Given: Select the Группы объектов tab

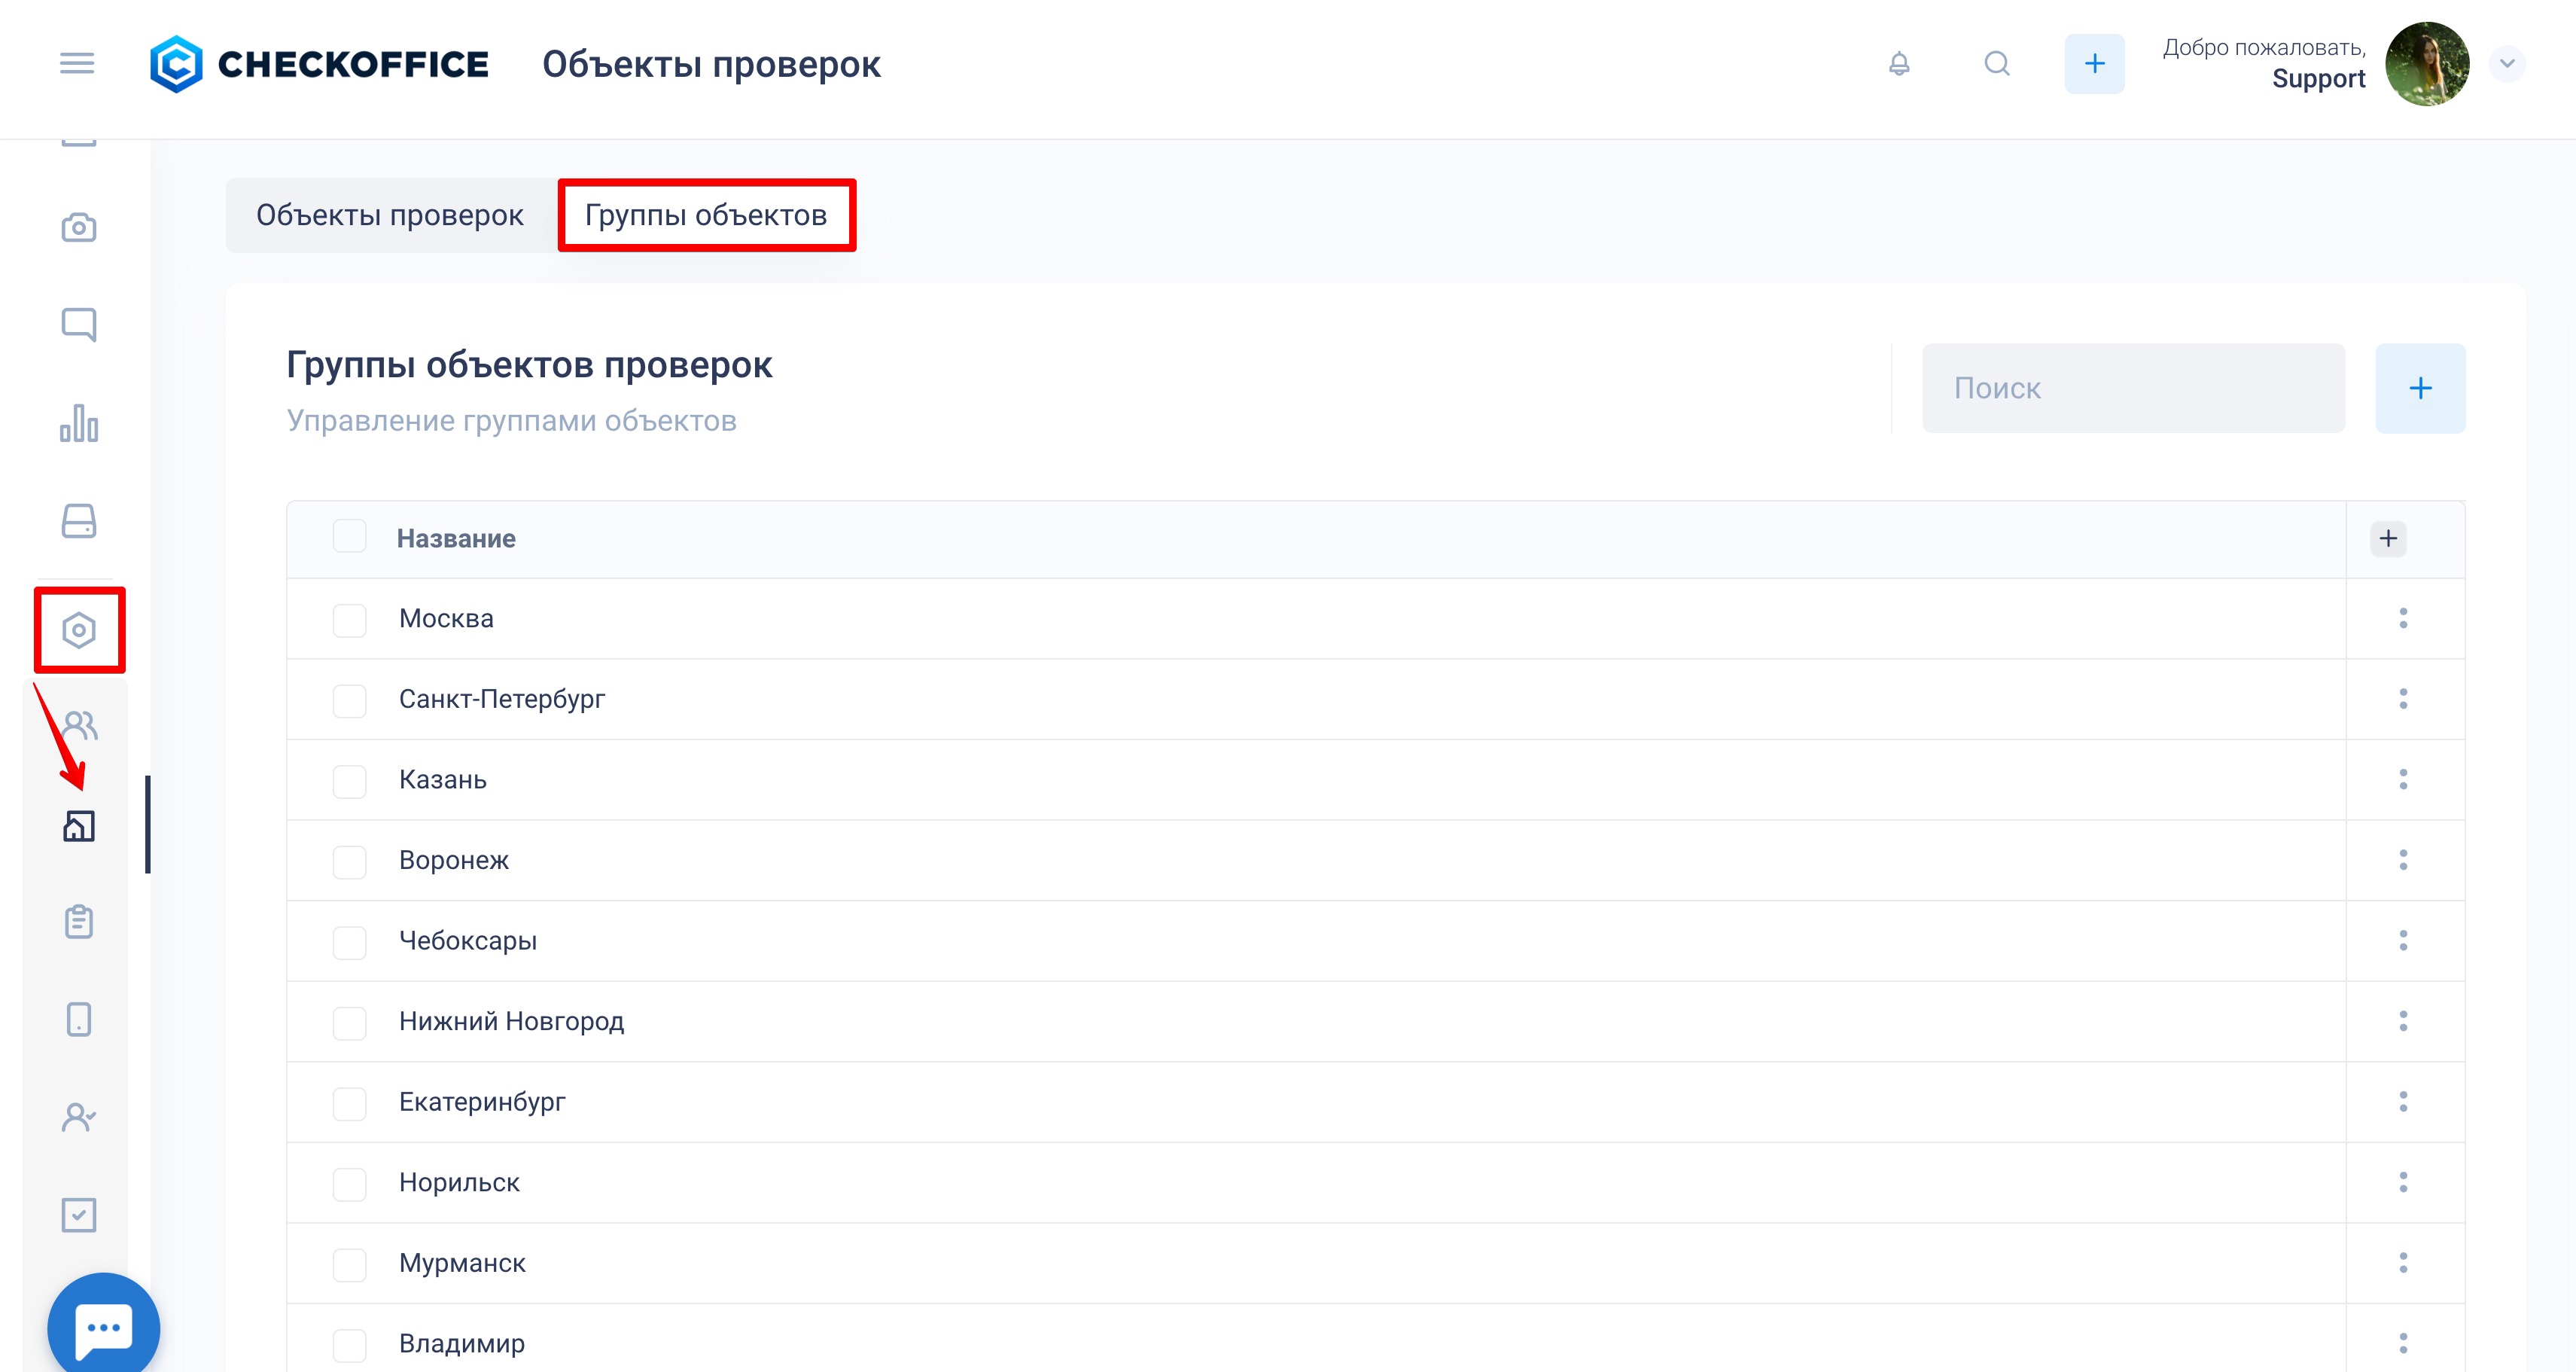Looking at the screenshot, I should (706, 215).
